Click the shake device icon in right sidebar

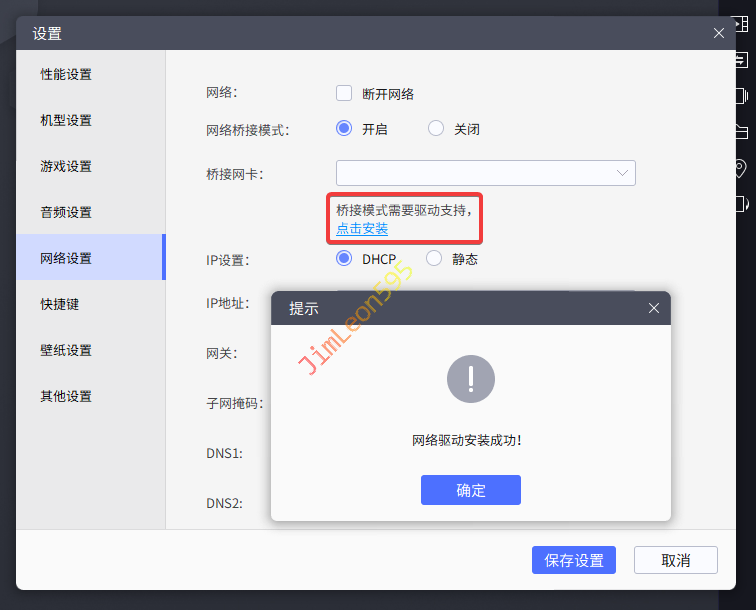(x=741, y=96)
